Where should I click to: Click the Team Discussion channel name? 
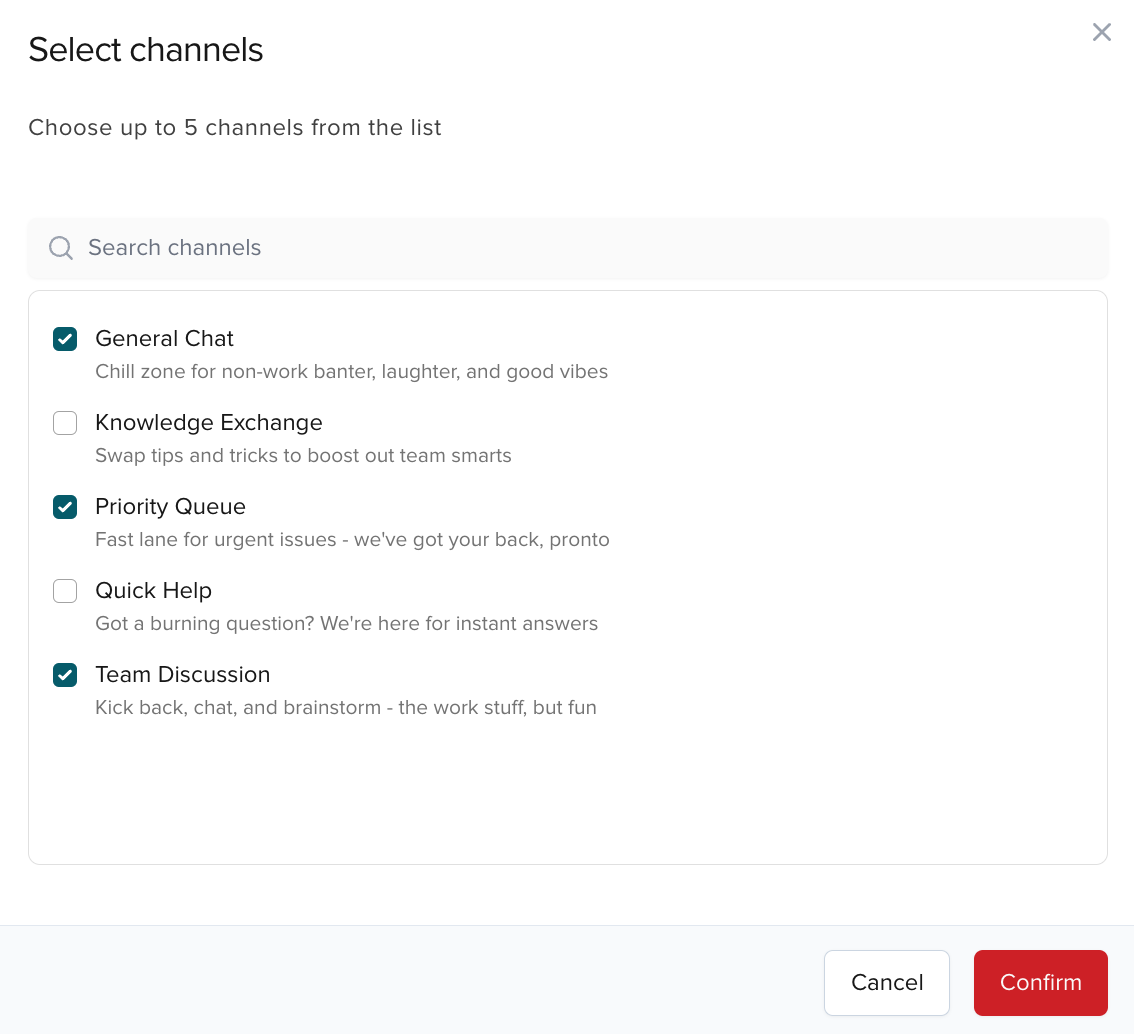(x=182, y=675)
